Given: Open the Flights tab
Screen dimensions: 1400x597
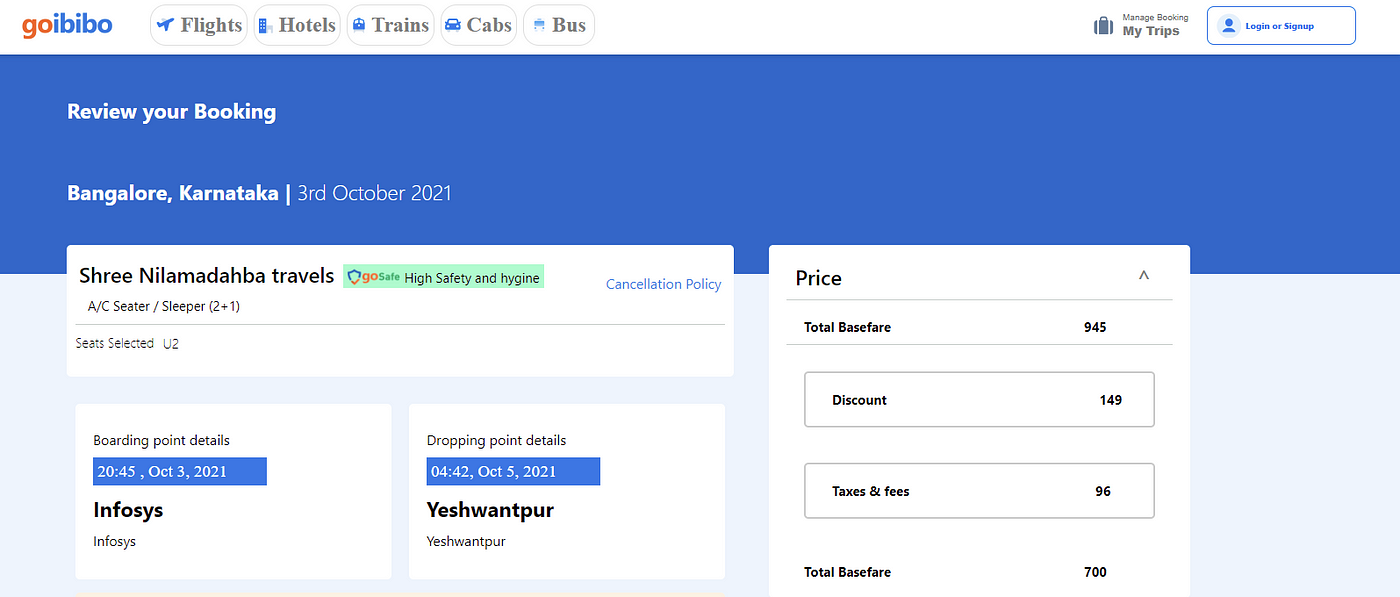Looking at the screenshot, I should tap(199, 25).
